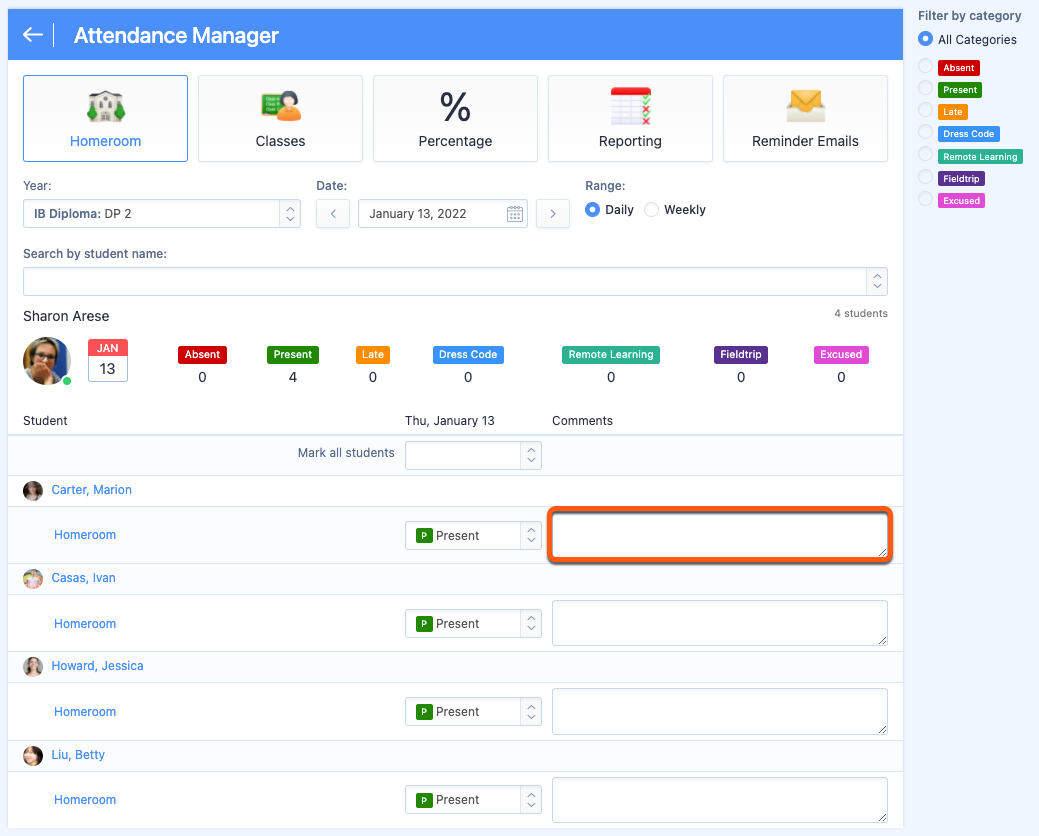Image resolution: width=1039 pixels, height=836 pixels.
Task: Open the calendar picker icon
Action: pos(515,214)
